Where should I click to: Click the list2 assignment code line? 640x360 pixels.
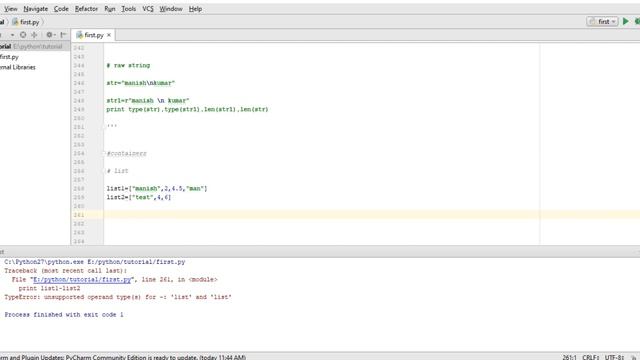pyautogui.click(x=139, y=197)
